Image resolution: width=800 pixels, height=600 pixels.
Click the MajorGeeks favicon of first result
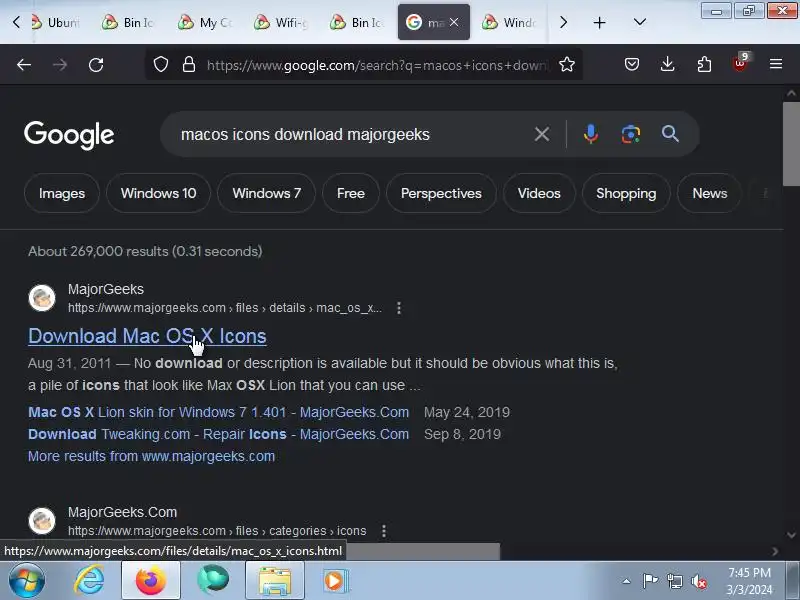[x=42, y=298]
